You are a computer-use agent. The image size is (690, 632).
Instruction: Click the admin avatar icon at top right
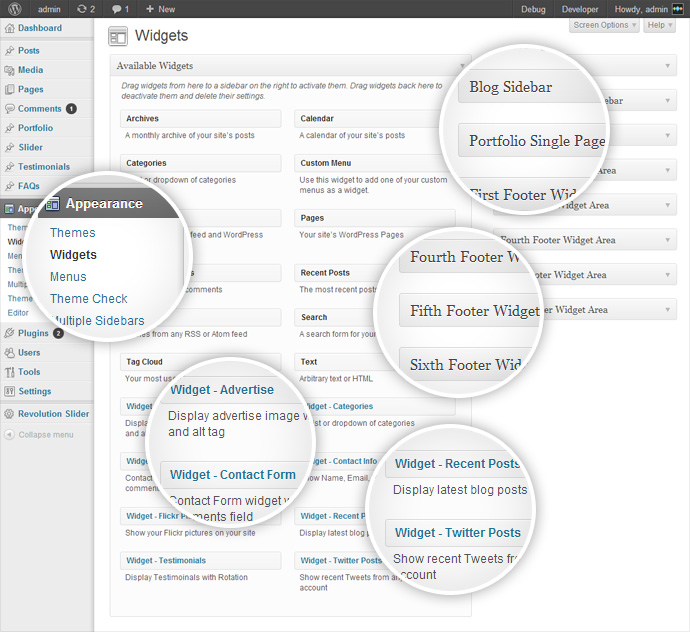tap(678, 9)
